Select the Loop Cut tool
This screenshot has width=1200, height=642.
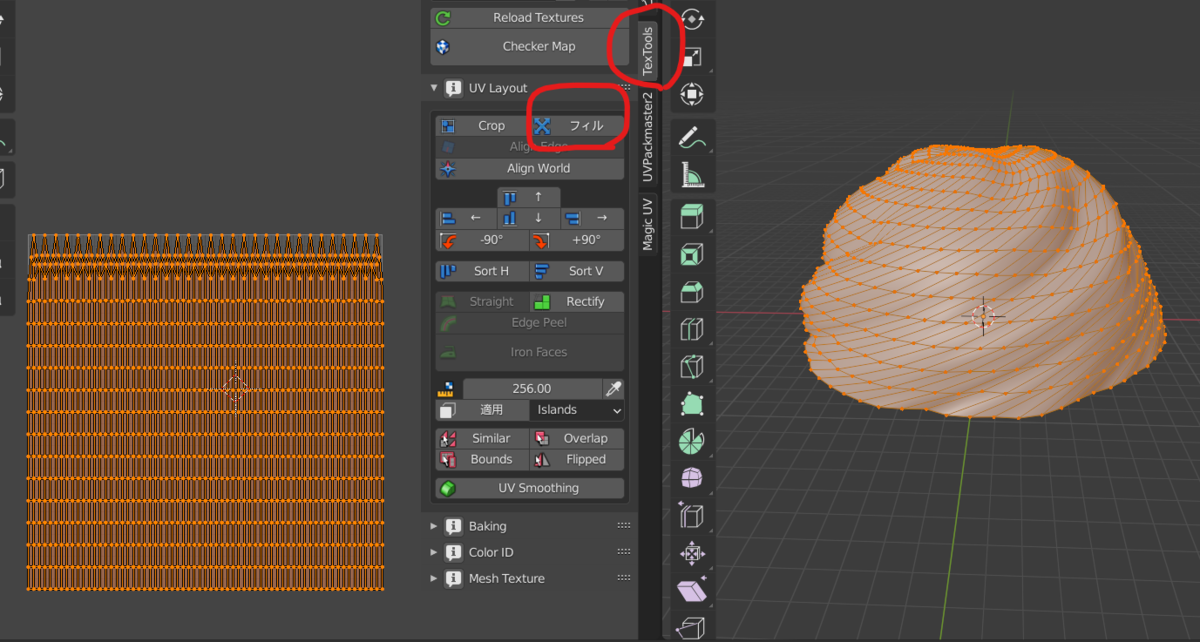692,329
